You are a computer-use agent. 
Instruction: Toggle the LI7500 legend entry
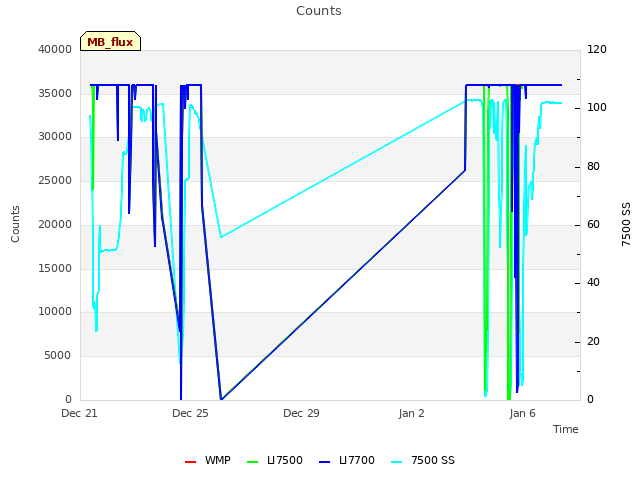[x=275, y=460]
